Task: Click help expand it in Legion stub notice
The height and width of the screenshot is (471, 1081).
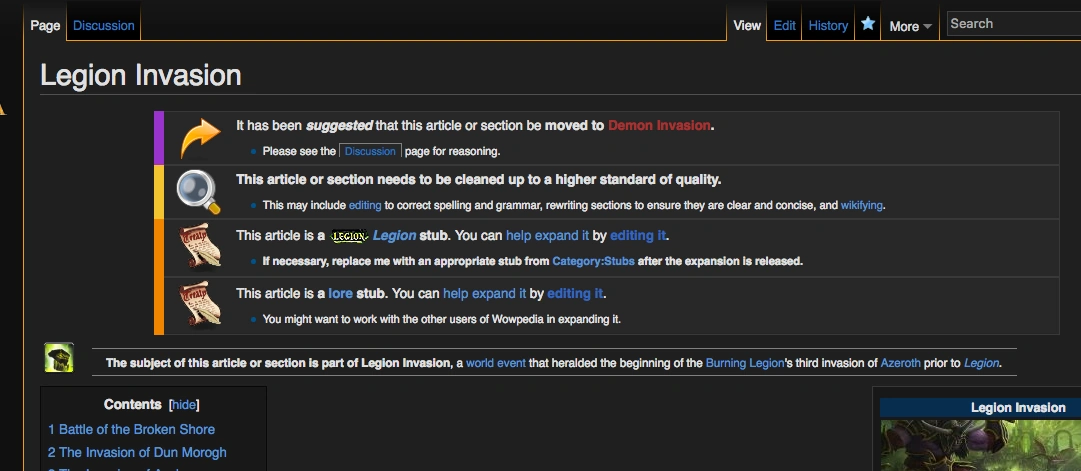Action: click(547, 236)
